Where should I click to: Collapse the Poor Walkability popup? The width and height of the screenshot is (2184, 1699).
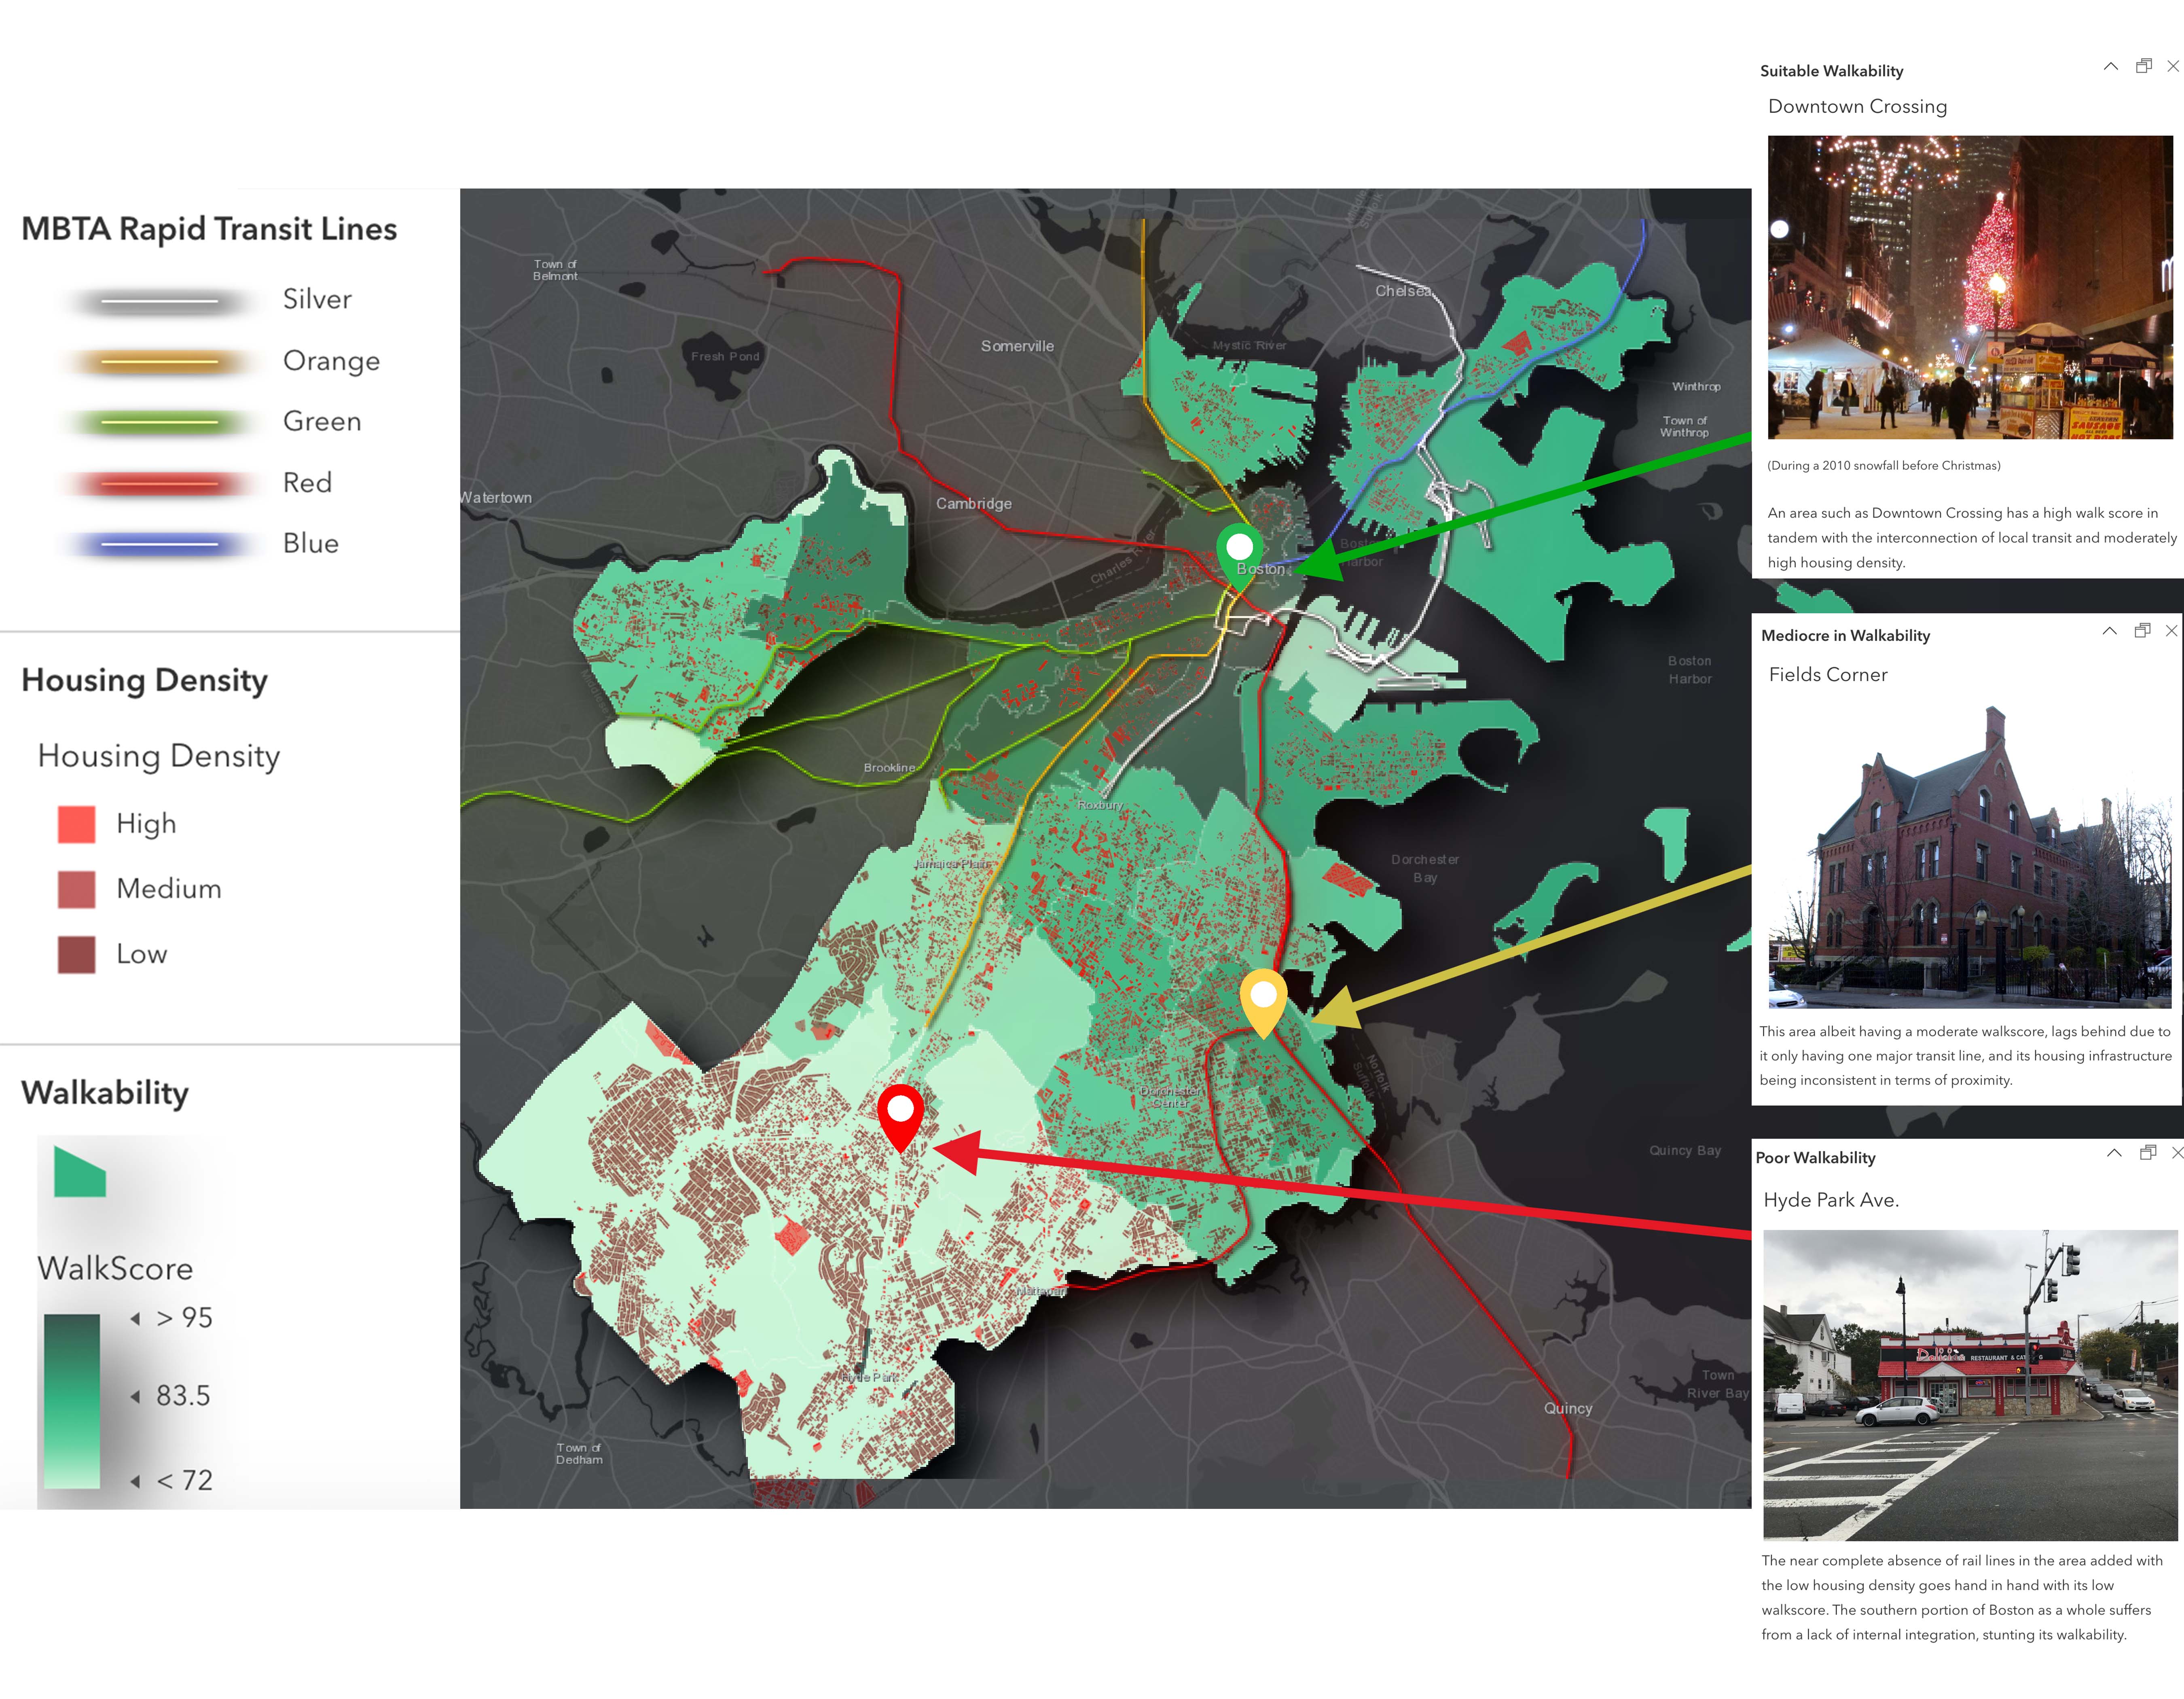point(2114,1152)
